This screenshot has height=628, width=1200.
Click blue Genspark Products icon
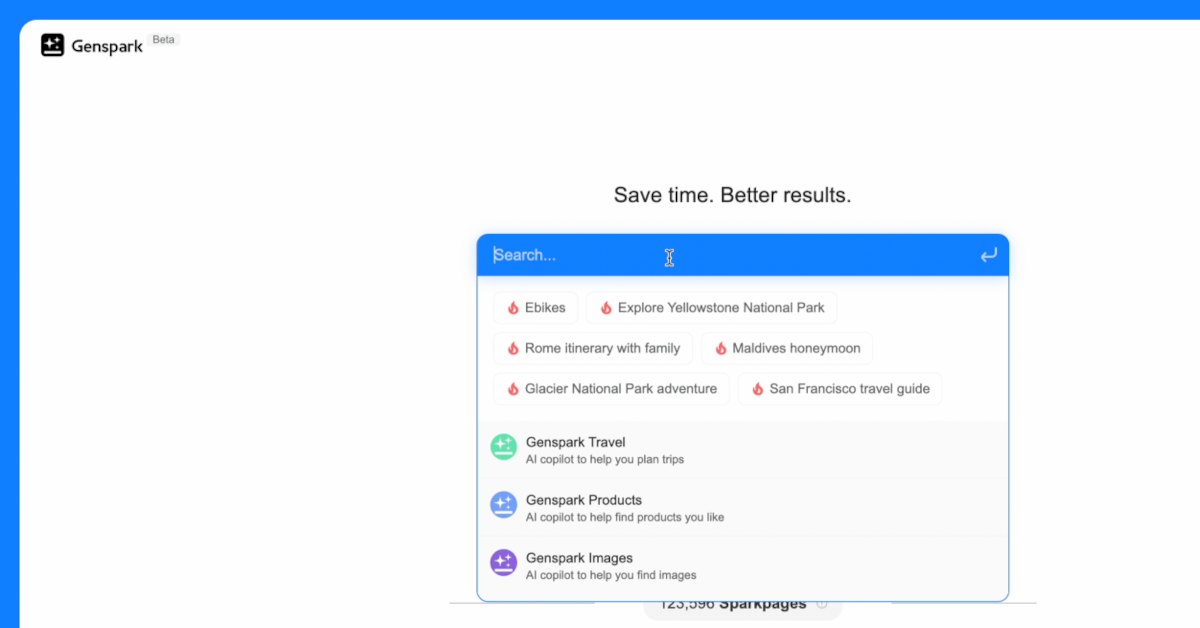click(503, 505)
